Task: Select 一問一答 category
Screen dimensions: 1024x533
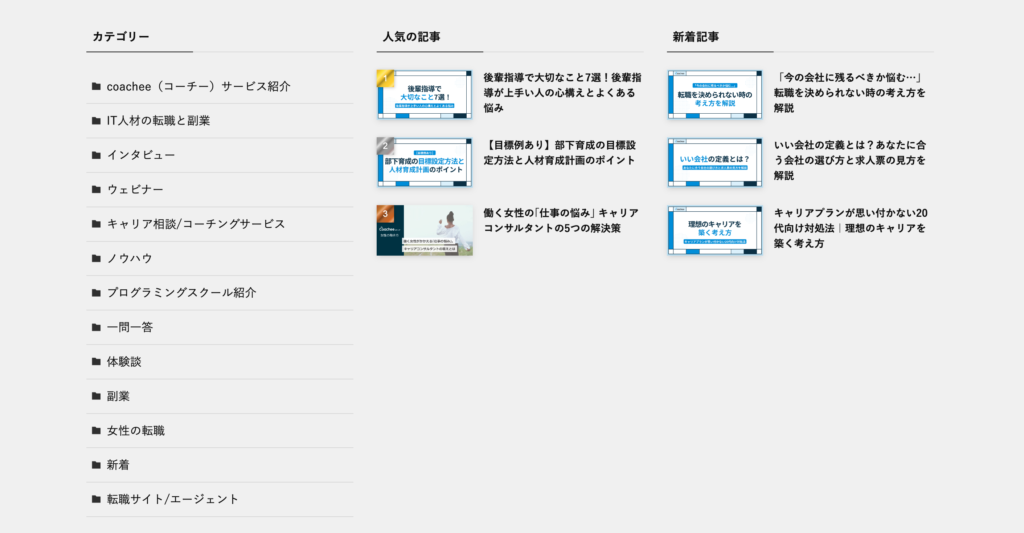Action: [130, 327]
